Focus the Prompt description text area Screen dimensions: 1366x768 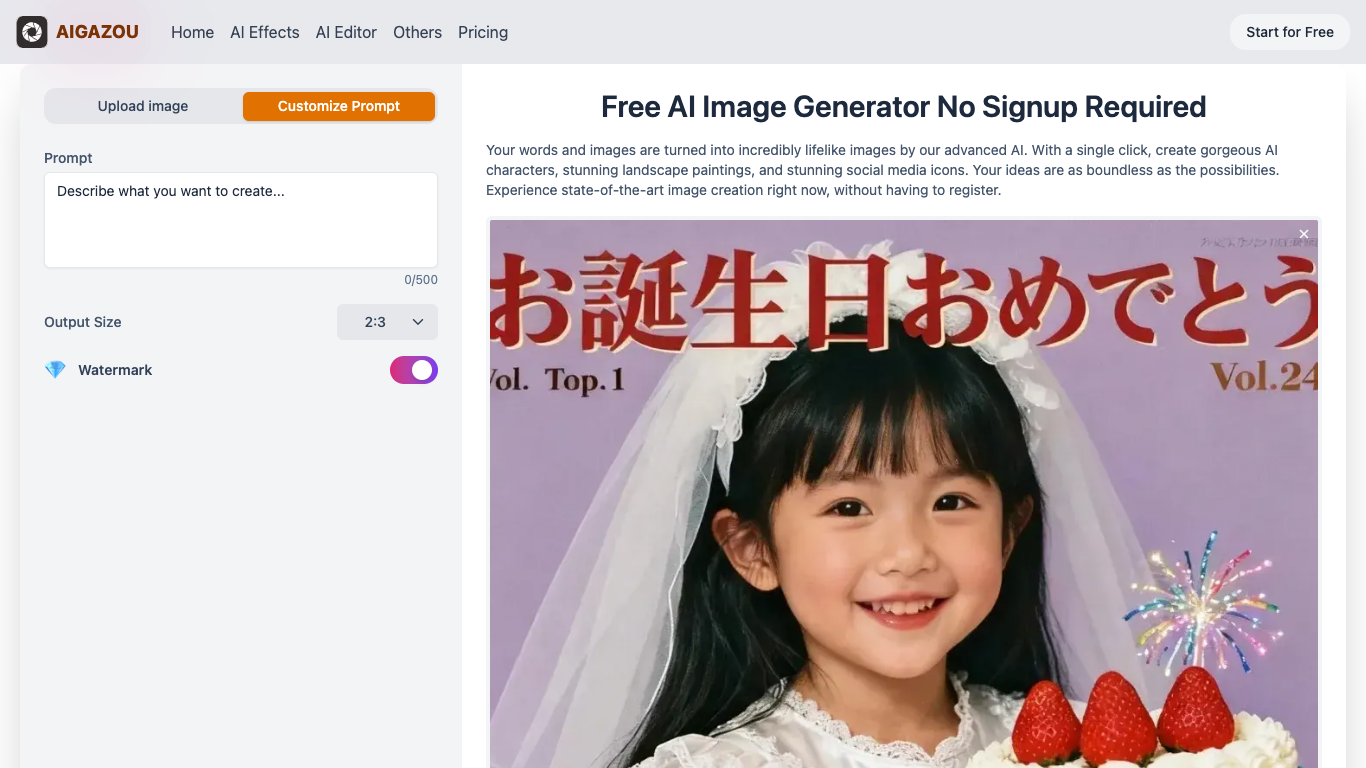click(241, 220)
